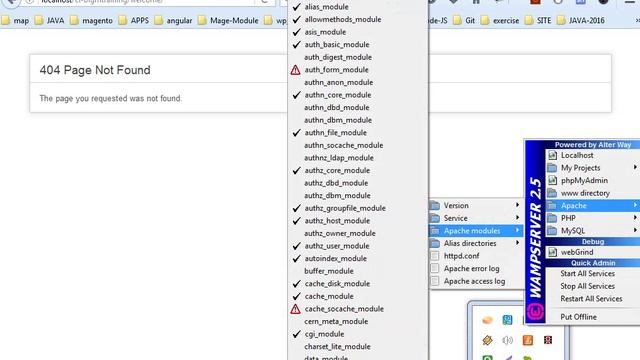Image resolution: width=640 pixels, height=360 pixels.
Task: Expand the My Projects submenu arrow
Action: (x=635, y=167)
